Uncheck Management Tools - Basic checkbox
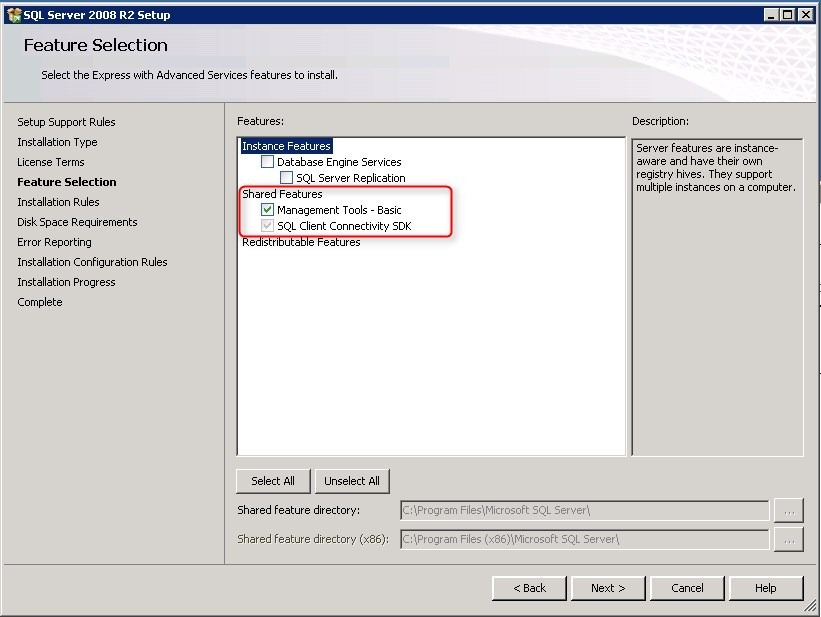This screenshot has height=617, width=821. click(267, 210)
